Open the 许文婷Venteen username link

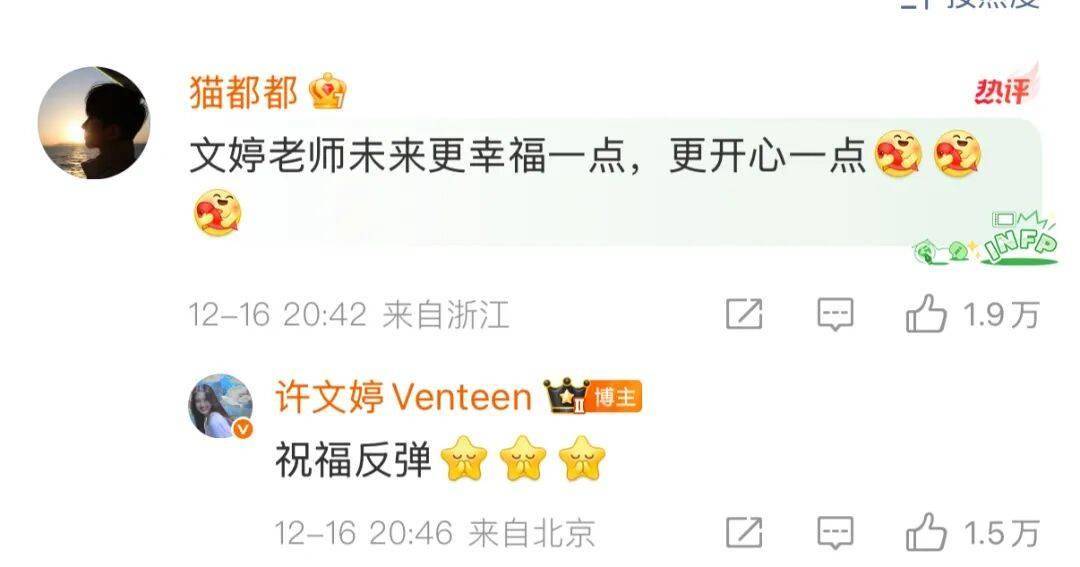tap(404, 398)
